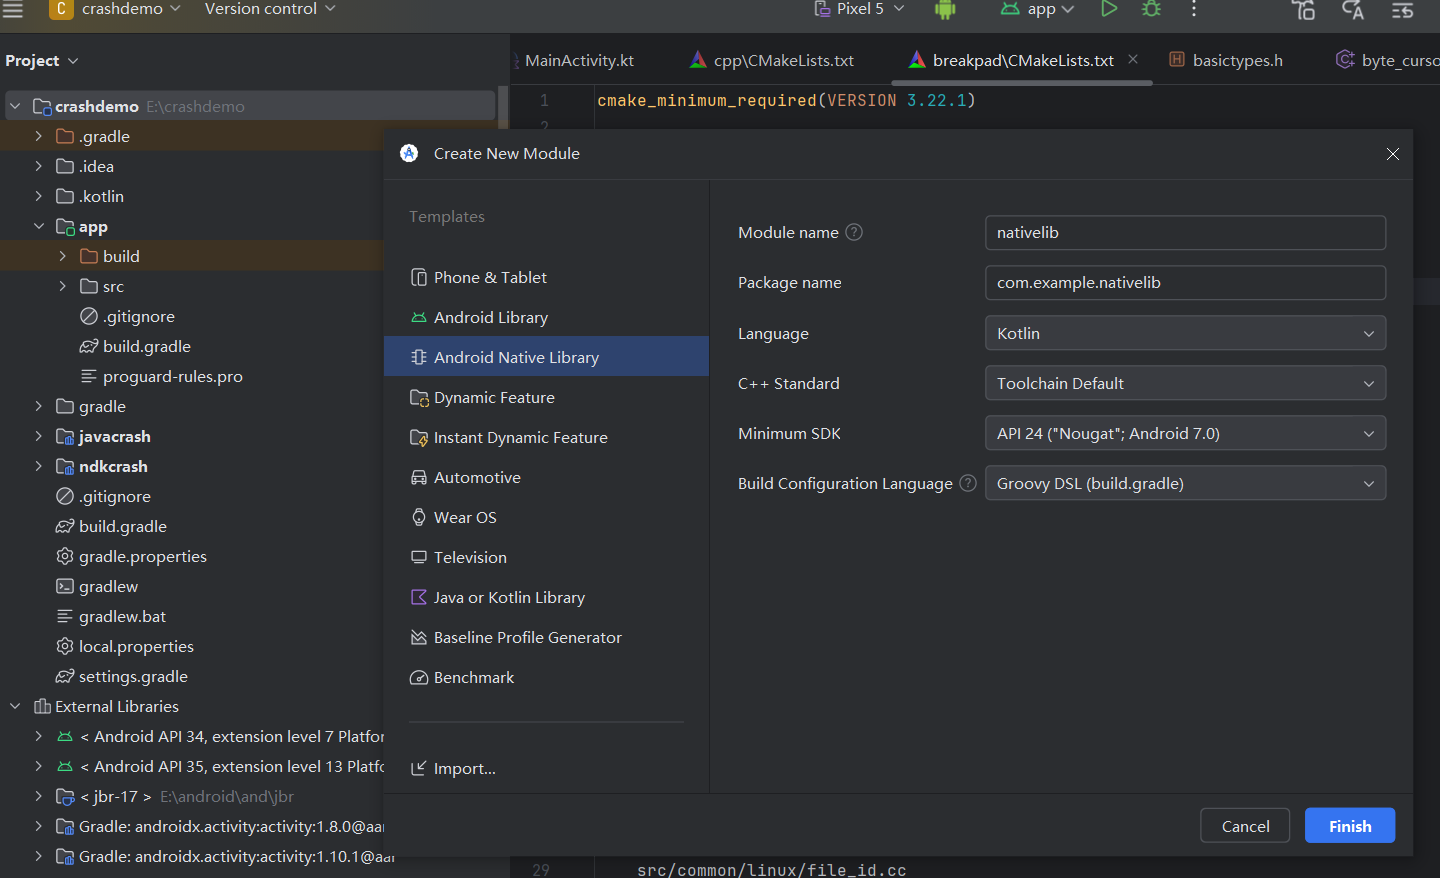The image size is (1440, 878).
Task: Open the Build Configuration Language dropdown
Action: point(1185,483)
